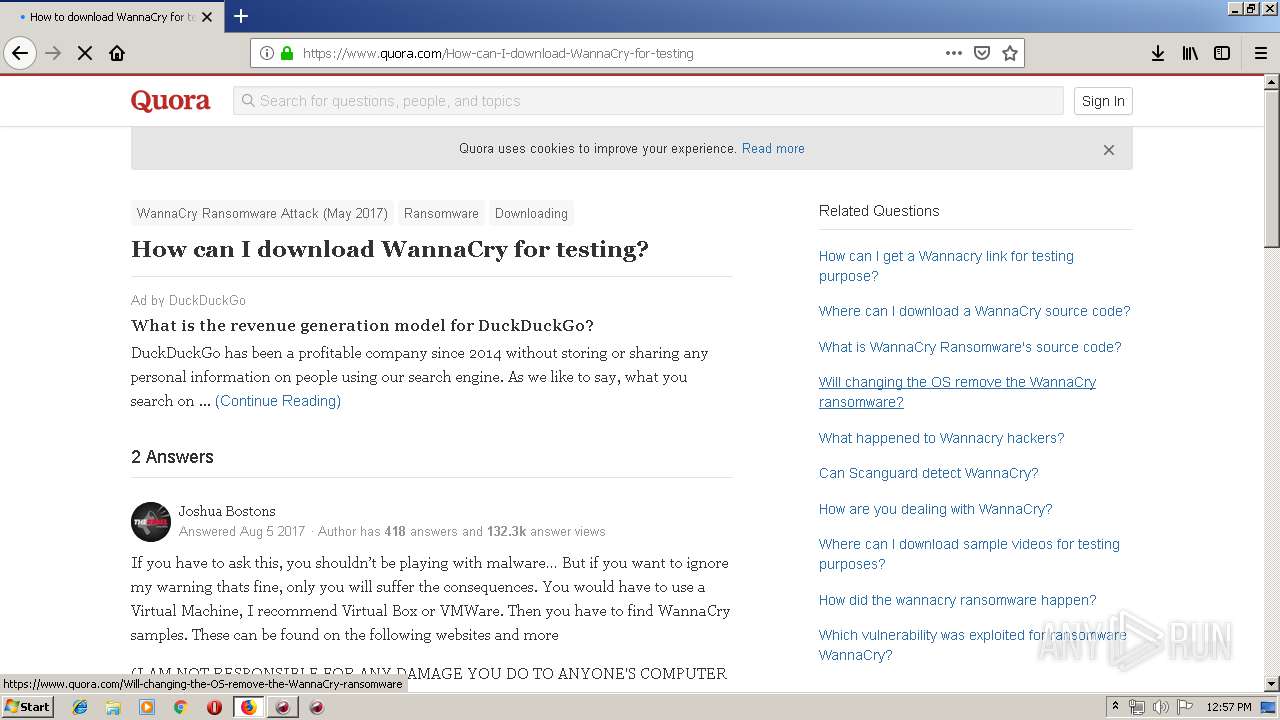Click the volume speaker tray icon
Viewport: 1280px width, 720px height.
point(1160,707)
